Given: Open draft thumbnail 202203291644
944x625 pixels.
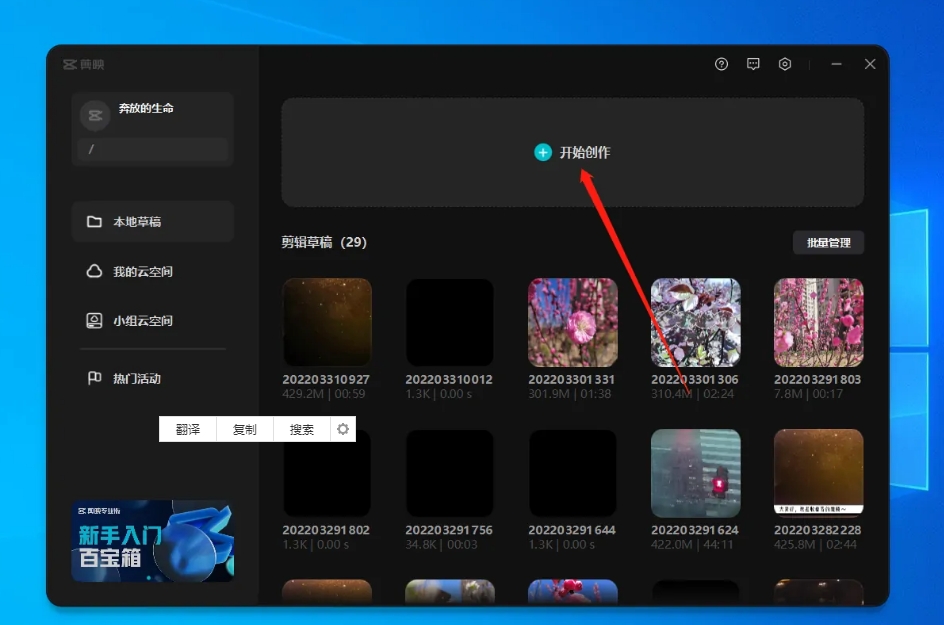Looking at the screenshot, I should [x=573, y=473].
